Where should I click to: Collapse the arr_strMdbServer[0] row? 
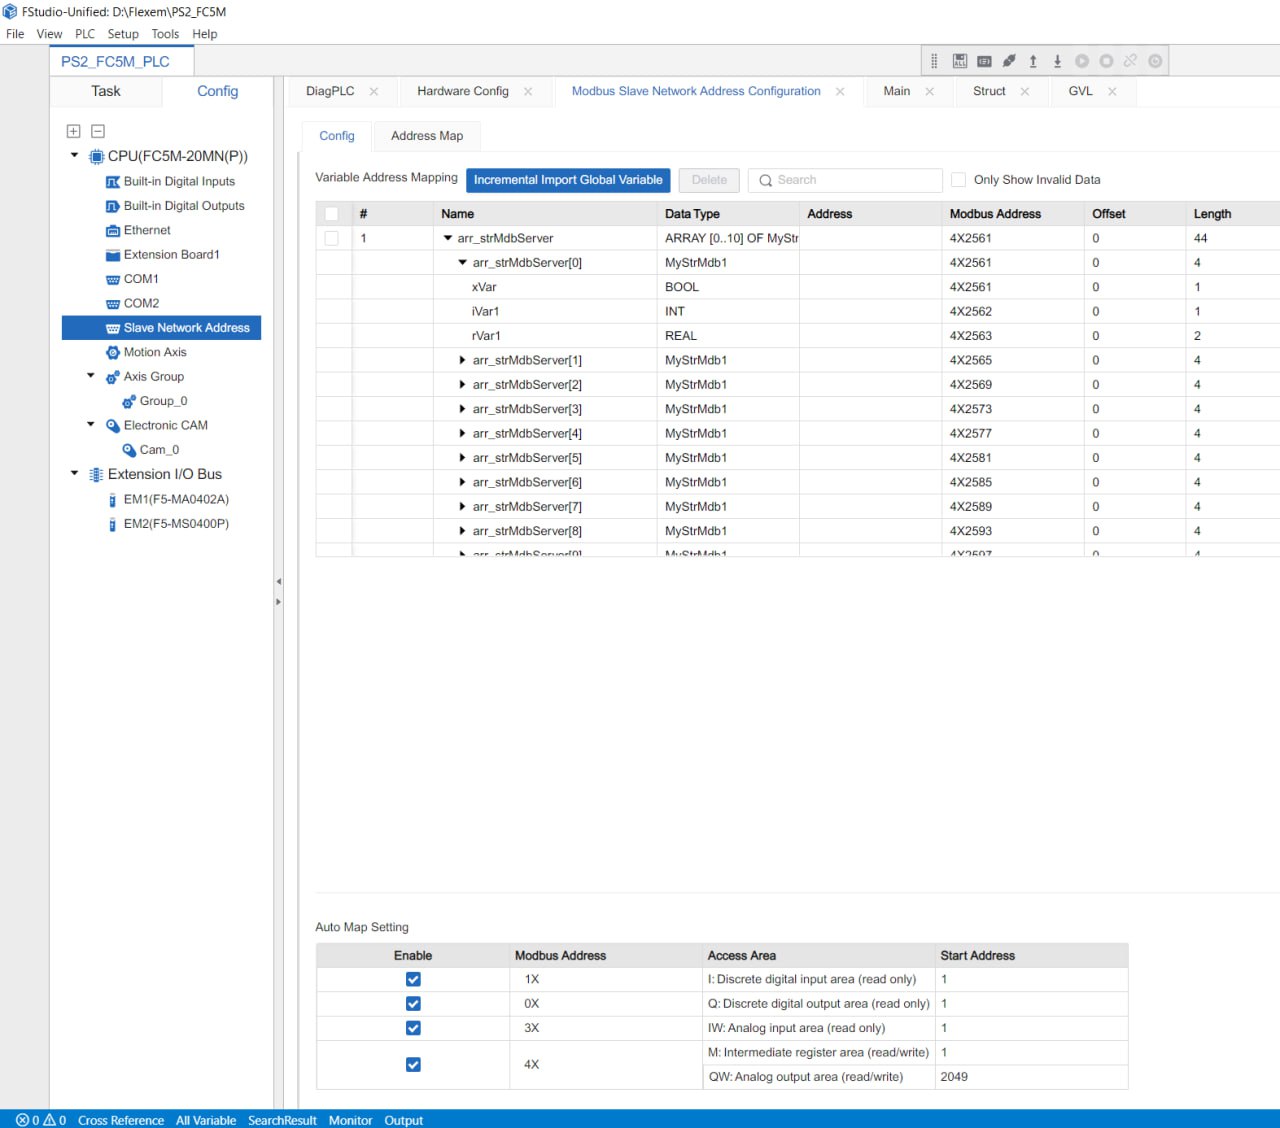pos(463,262)
